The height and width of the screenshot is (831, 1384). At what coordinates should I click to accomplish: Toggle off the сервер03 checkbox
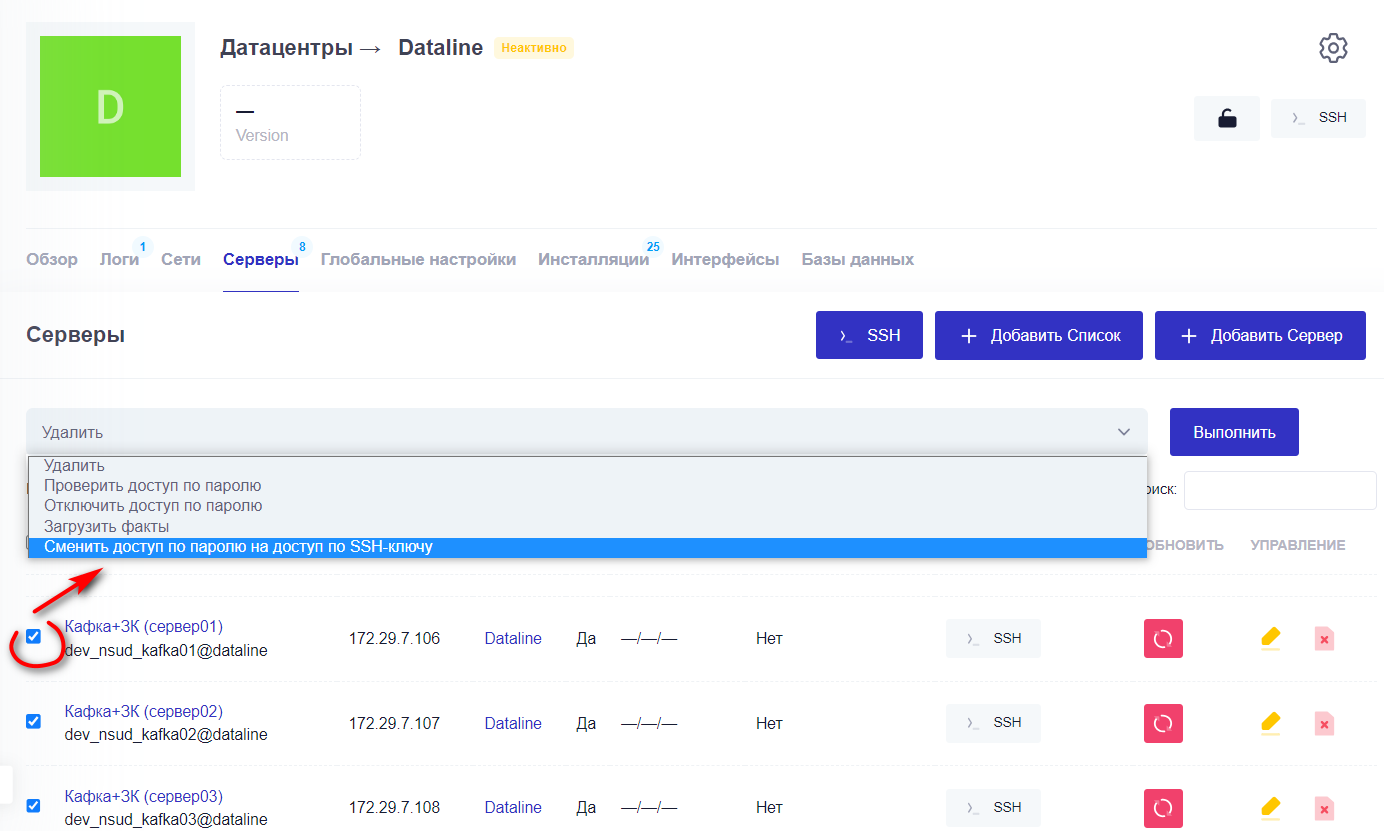pos(33,806)
